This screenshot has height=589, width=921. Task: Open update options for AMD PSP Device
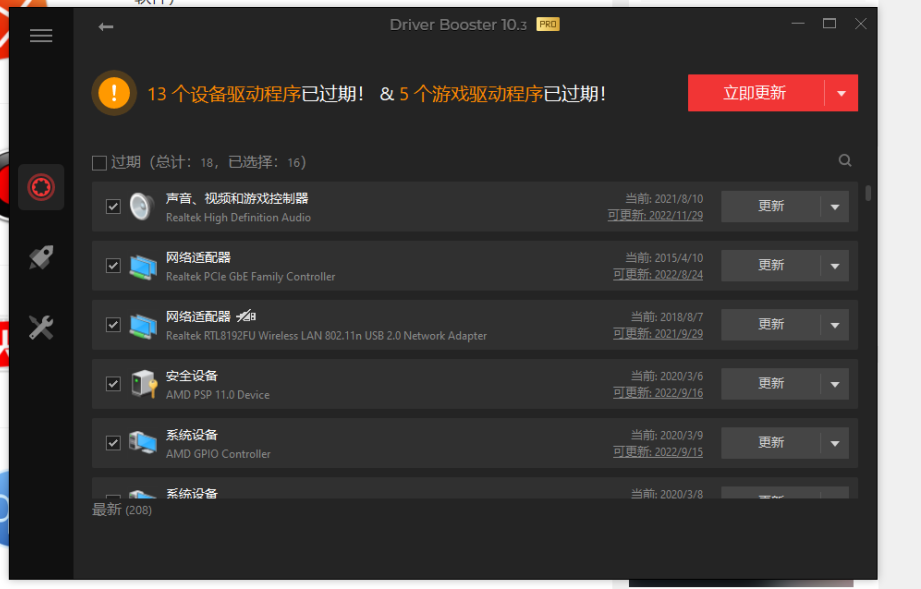point(835,385)
